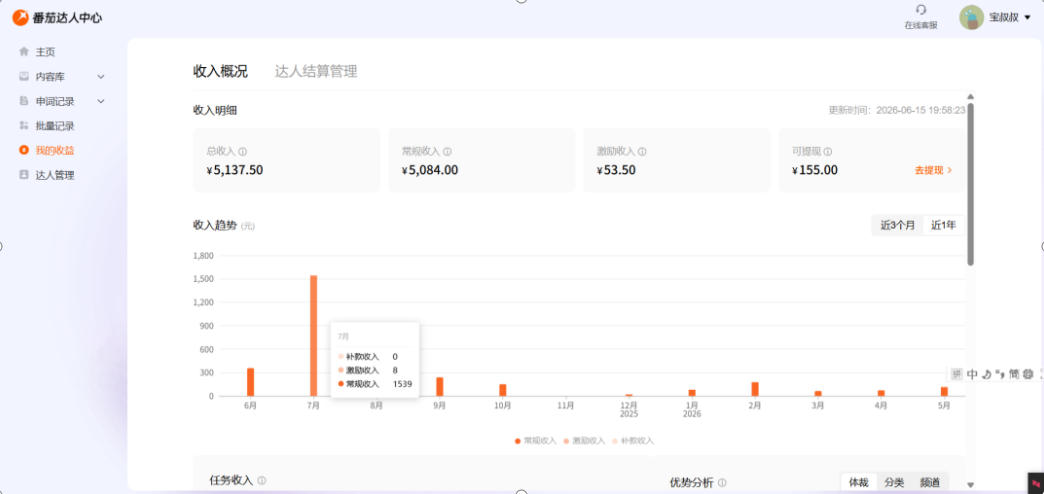
Task: Open the 宝叔叔 account dropdown arrow
Action: coord(1027,18)
